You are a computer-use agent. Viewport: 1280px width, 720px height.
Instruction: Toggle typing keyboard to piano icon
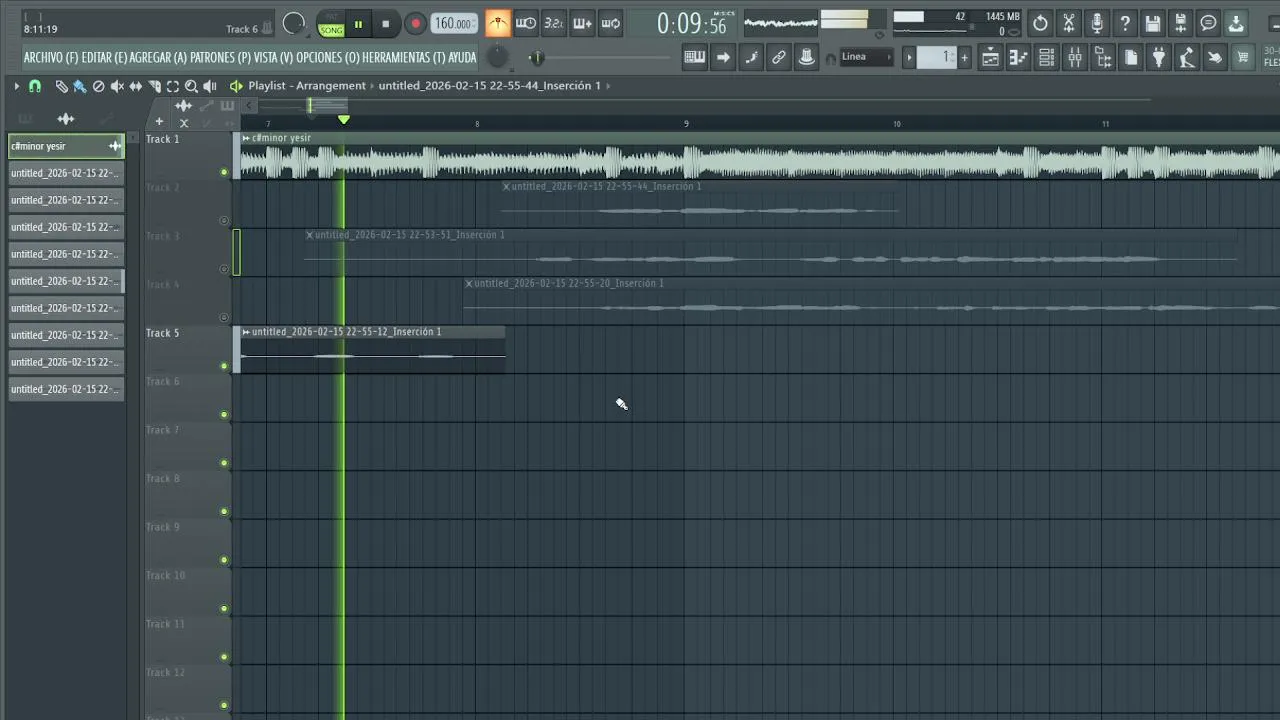pyautogui.click(x=694, y=57)
